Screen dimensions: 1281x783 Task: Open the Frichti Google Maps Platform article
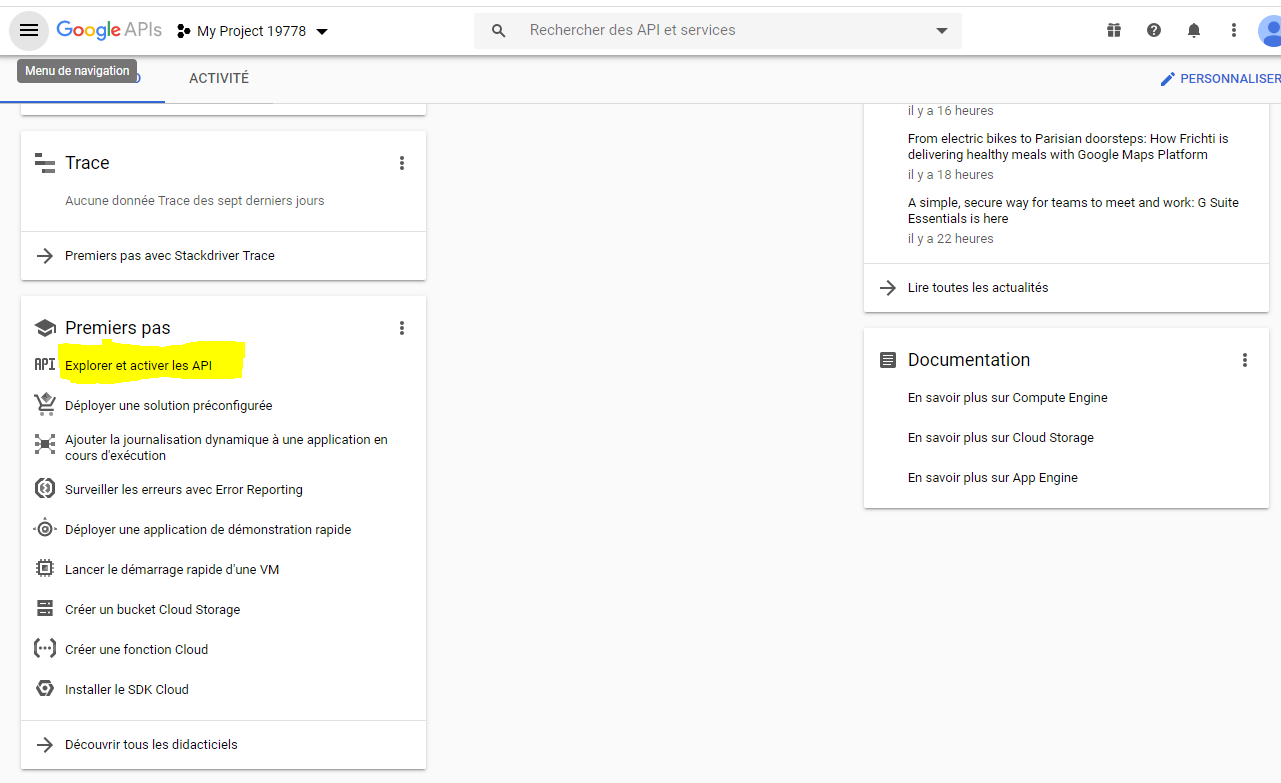click(1068, 147)
